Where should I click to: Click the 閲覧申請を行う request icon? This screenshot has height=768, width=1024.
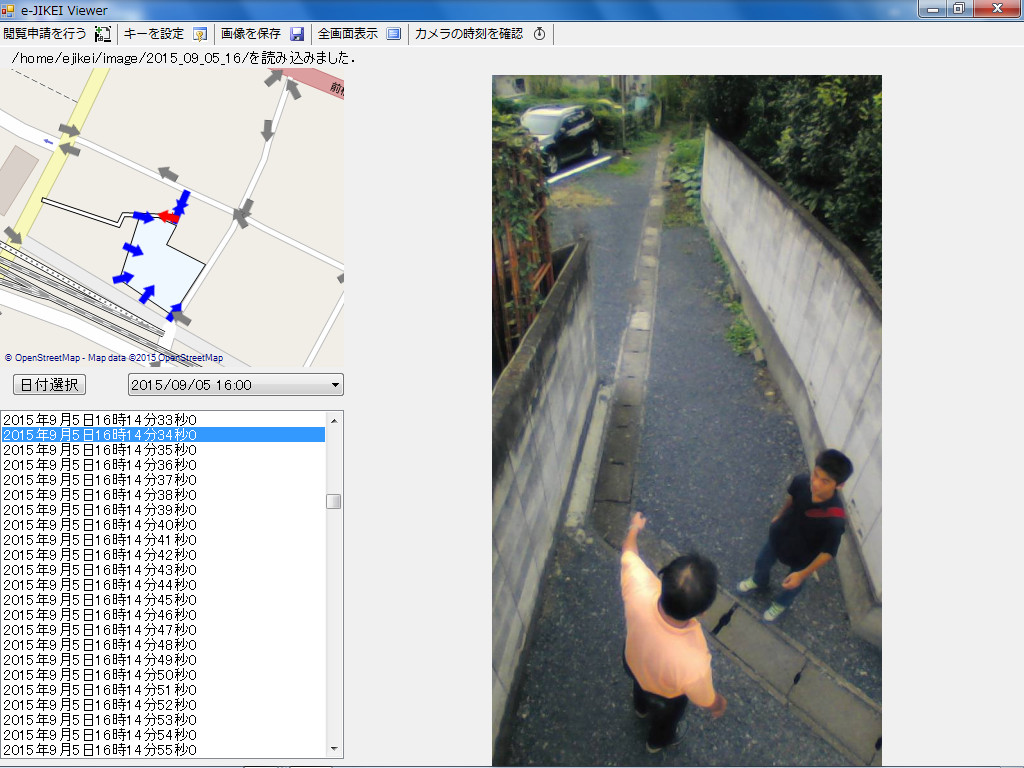click(103, 34)
